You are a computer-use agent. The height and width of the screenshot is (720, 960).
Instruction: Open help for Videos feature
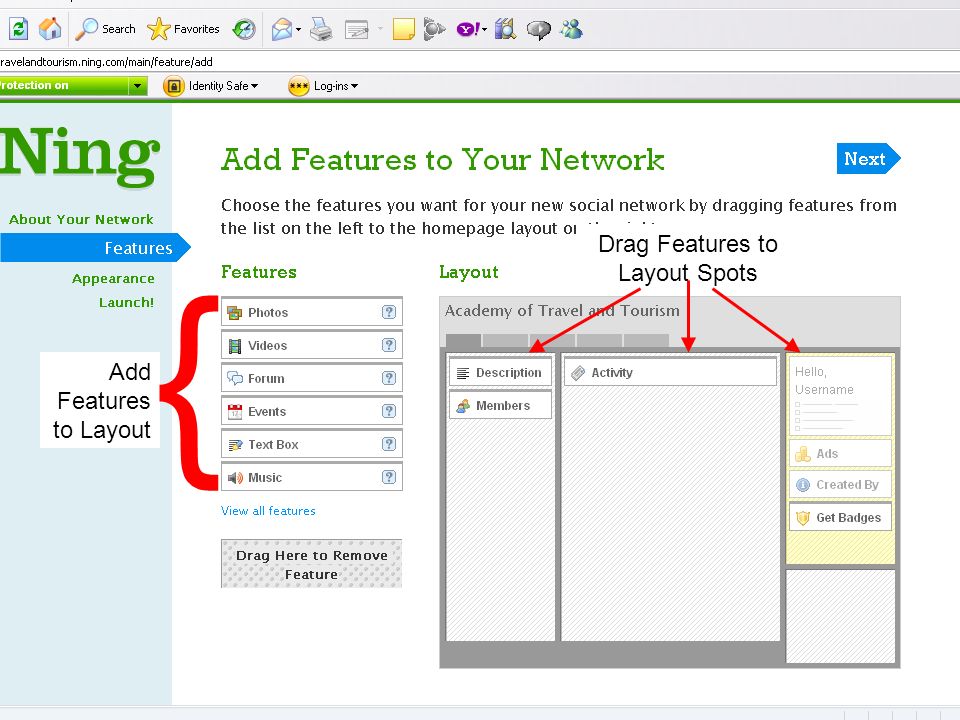pos(389,345)
